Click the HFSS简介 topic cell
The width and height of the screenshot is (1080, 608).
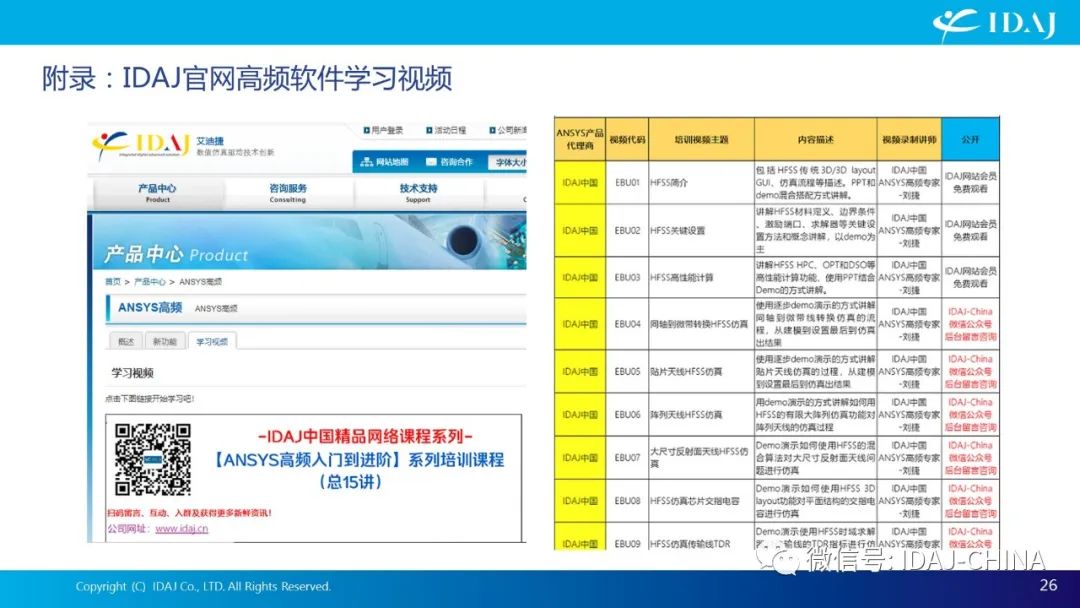701,182
